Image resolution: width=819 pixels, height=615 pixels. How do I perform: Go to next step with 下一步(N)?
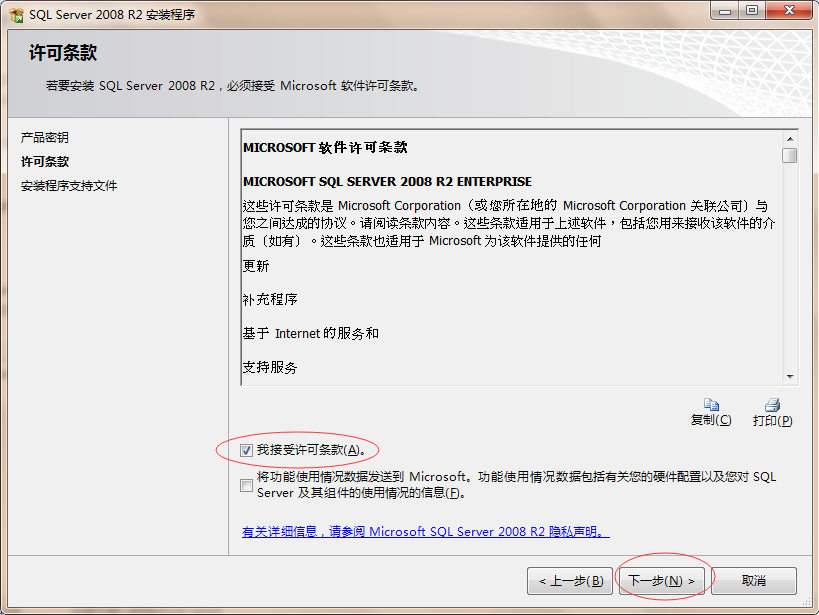coord(661,581)
